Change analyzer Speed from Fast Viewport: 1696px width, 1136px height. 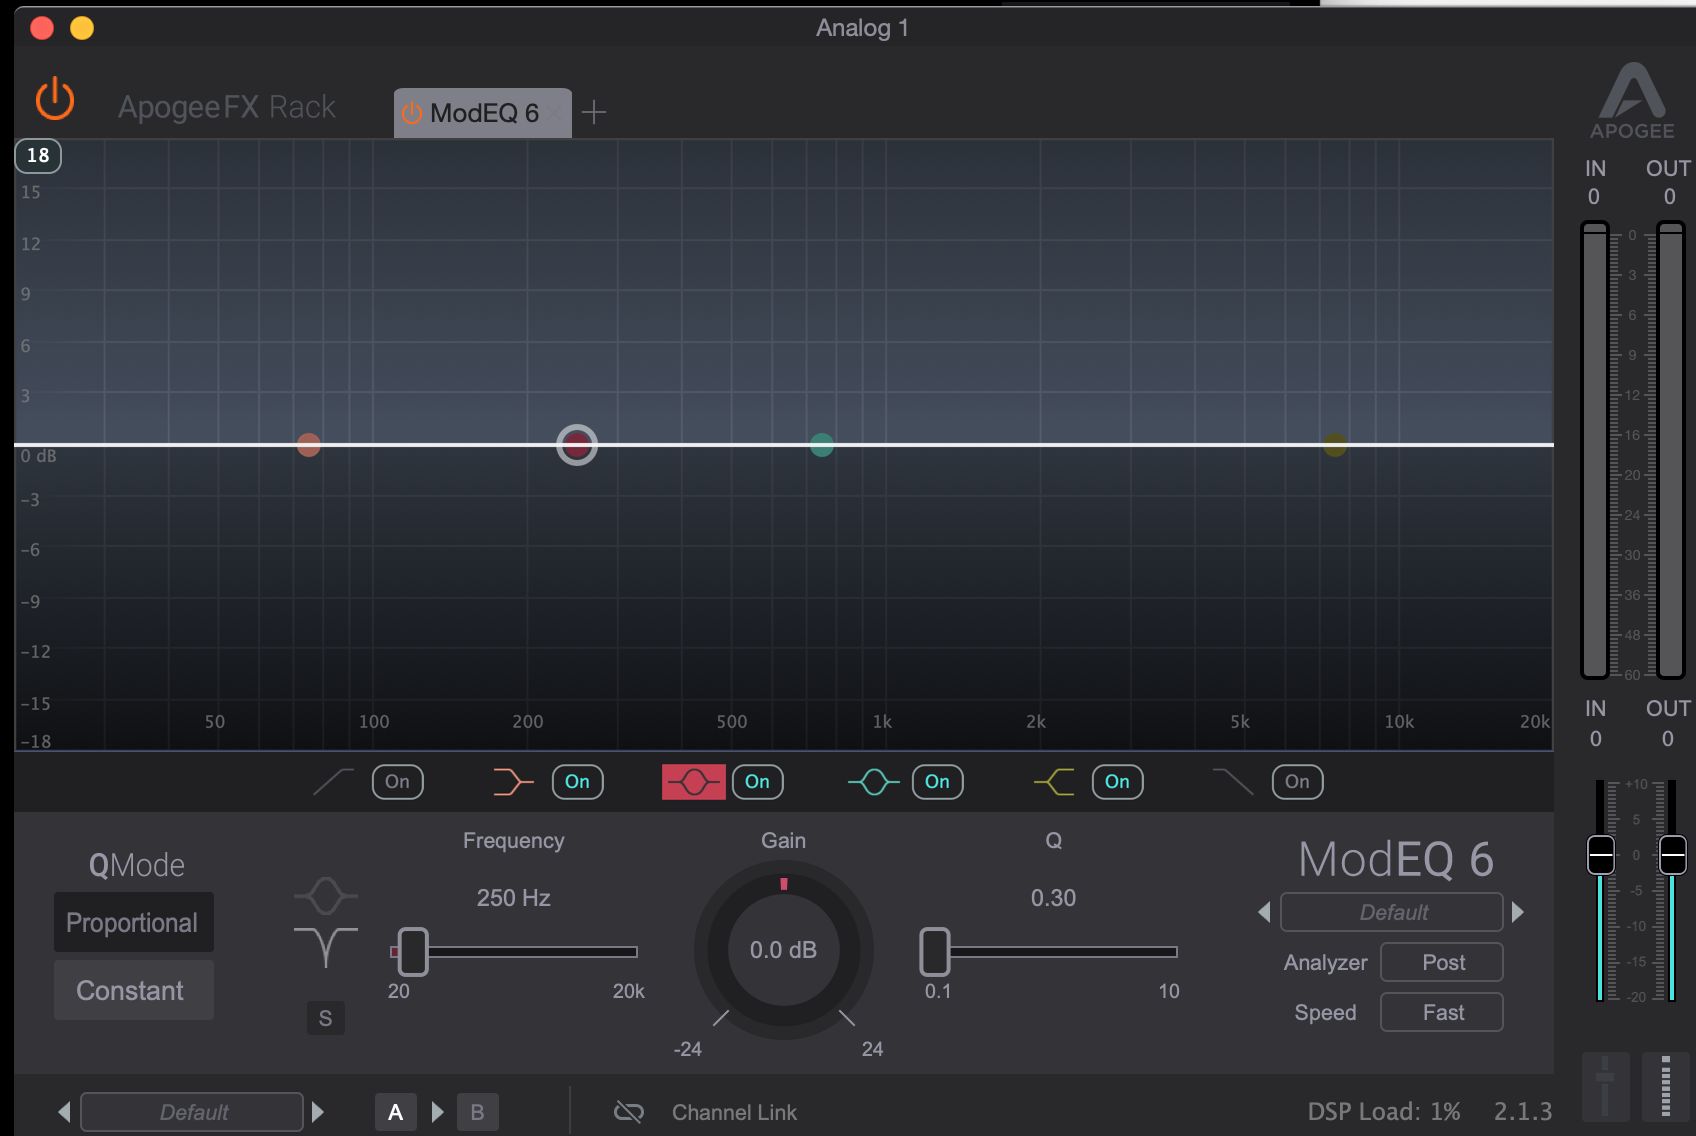(1442, 1012)
